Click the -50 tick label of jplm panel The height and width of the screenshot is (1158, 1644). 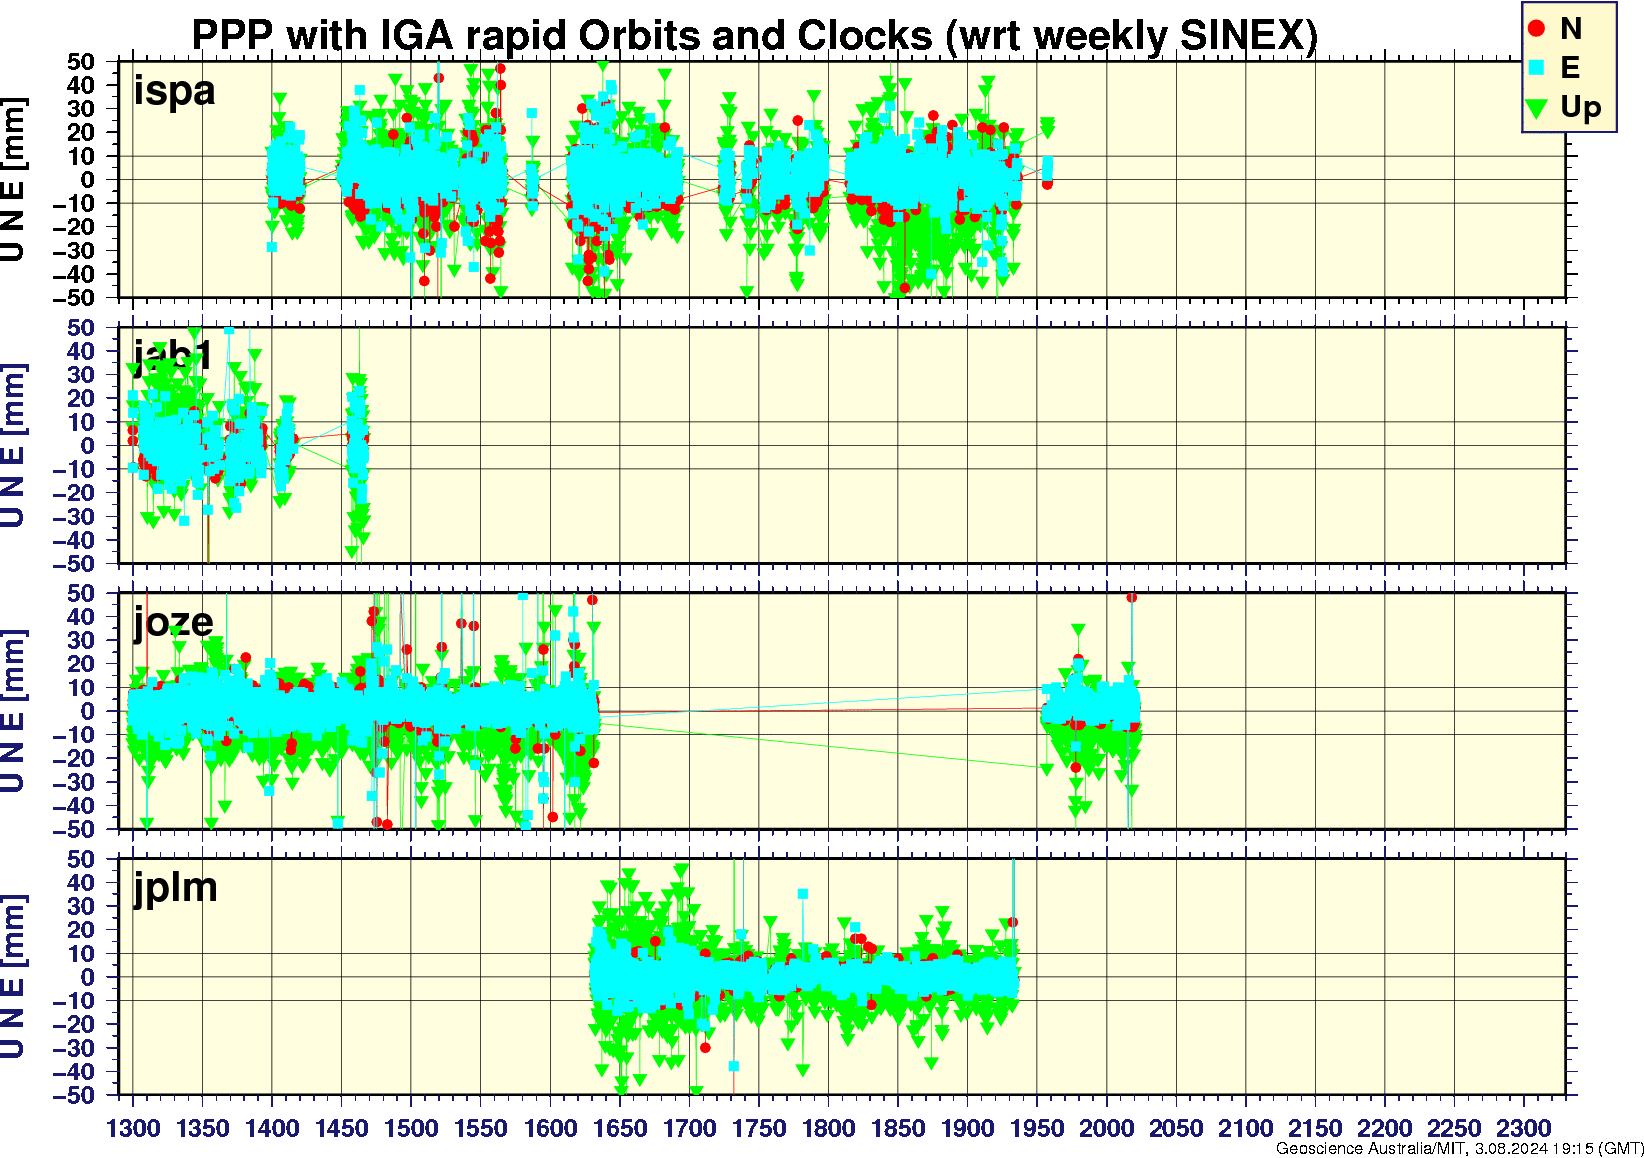pos(73,1095)
